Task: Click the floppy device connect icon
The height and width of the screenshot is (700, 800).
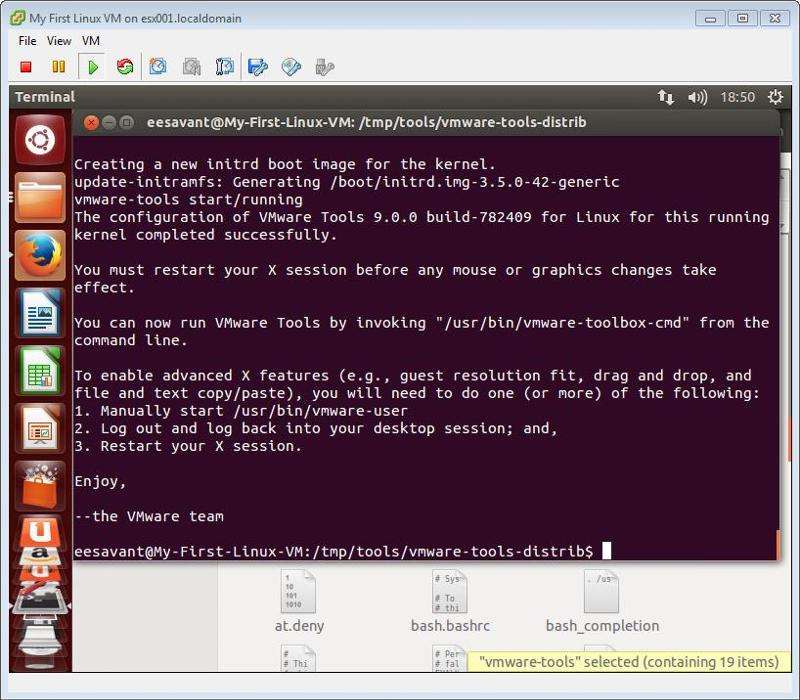Action: [258, 67]
